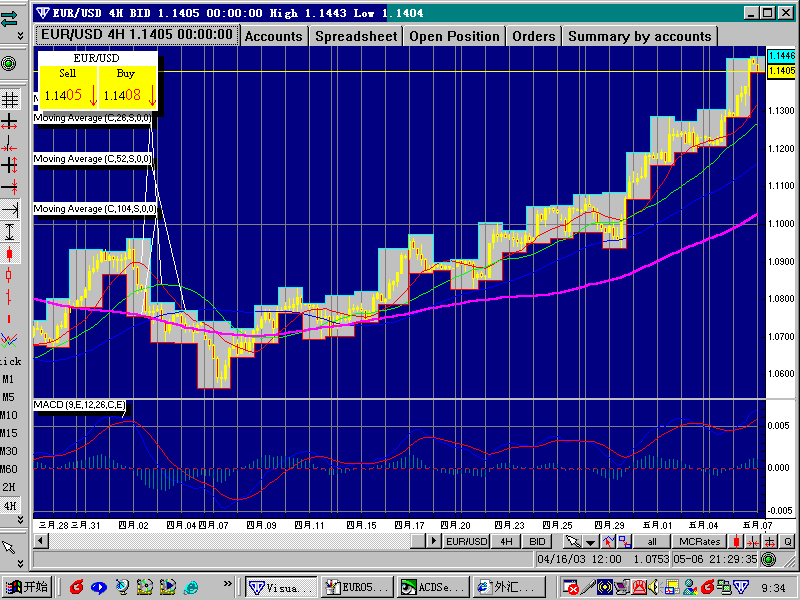Click the crosshair scale icon in bottom toolbar
800x600 pixels.
[x=770, y=541]
